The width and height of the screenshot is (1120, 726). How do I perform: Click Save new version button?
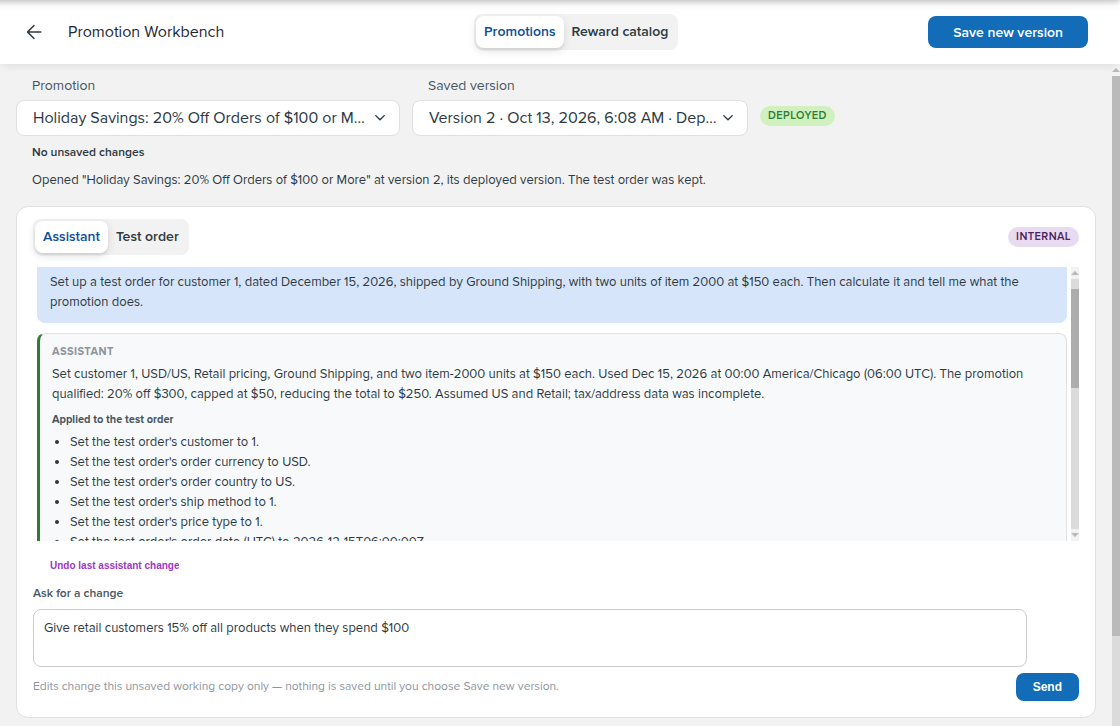1007,32
